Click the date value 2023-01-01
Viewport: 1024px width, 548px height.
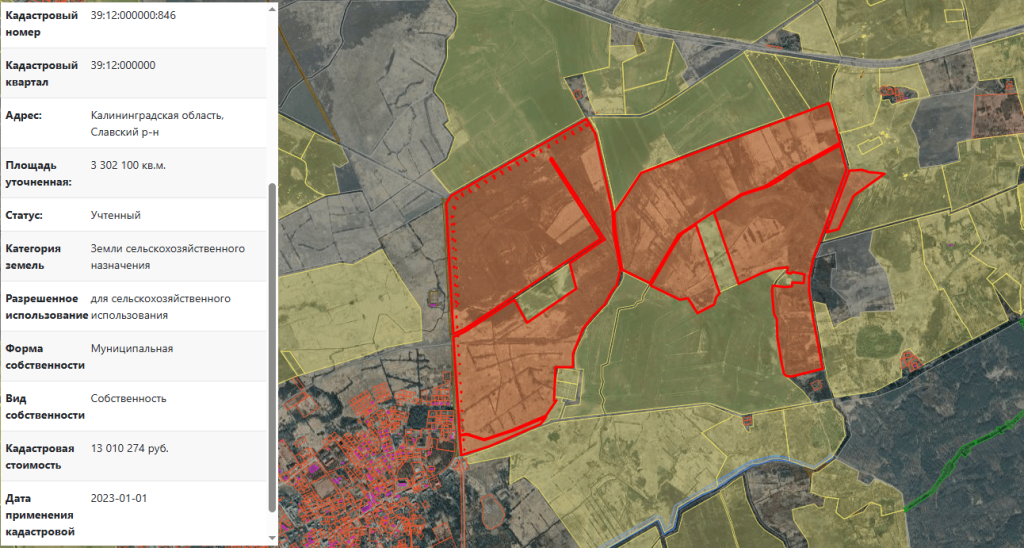coord(118,498)
